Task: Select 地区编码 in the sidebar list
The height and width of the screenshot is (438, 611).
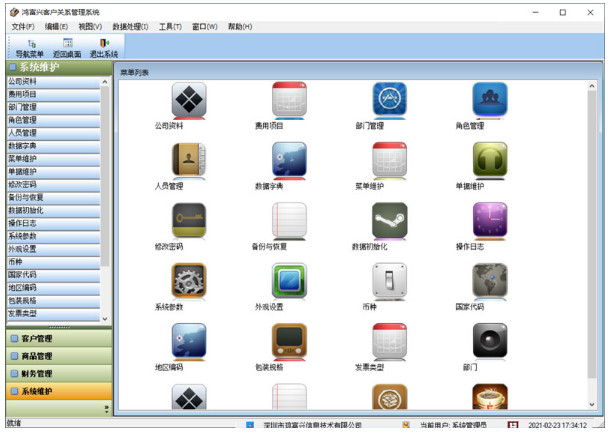Action: click(x=53, y=288)
